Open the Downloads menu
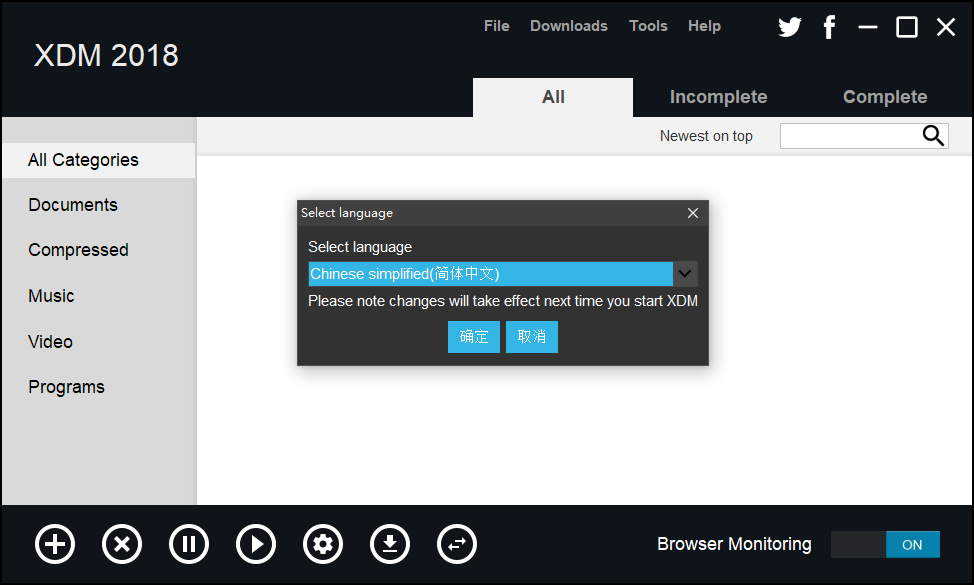Viewport: 974px width, 585px height. 568,26
